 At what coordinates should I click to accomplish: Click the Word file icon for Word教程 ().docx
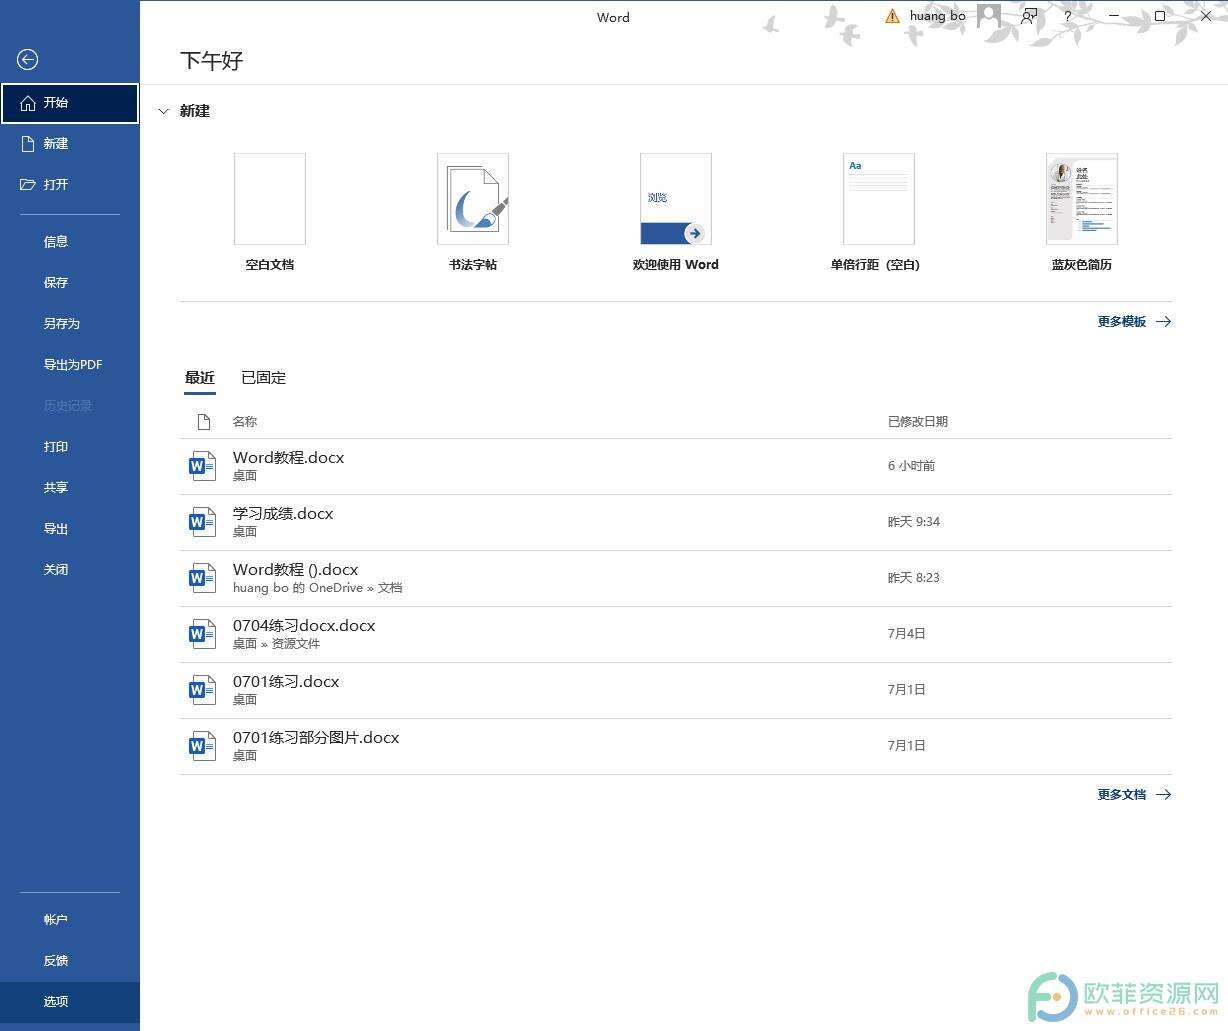(x=203, y=578)
